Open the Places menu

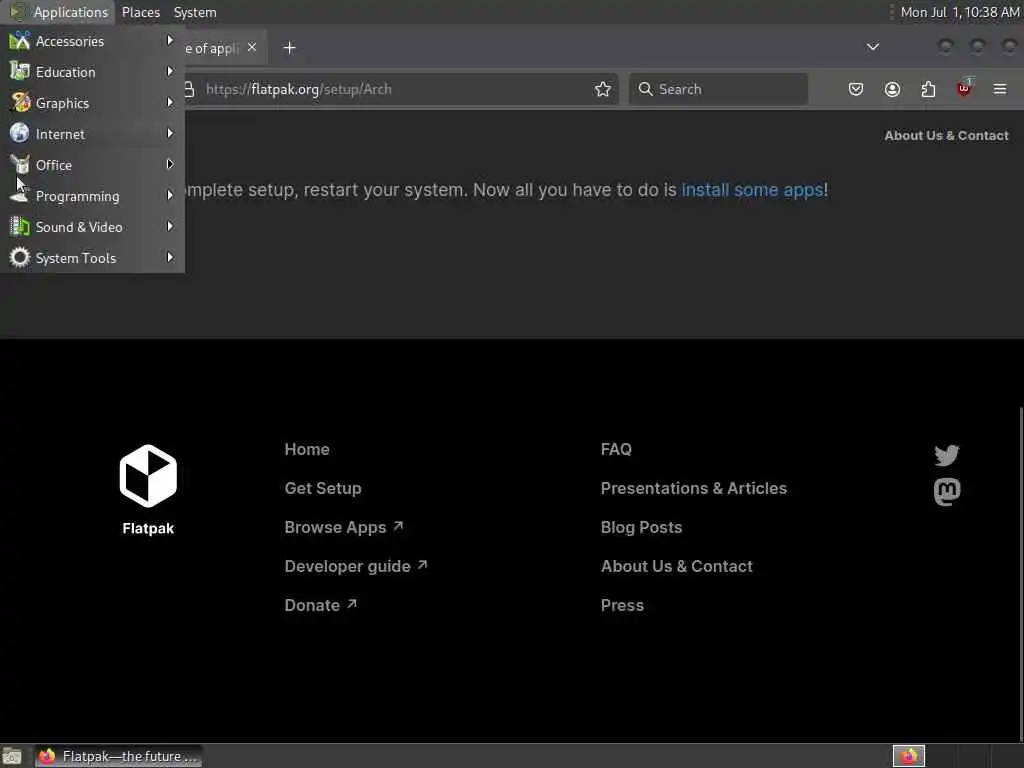point(141,12)
